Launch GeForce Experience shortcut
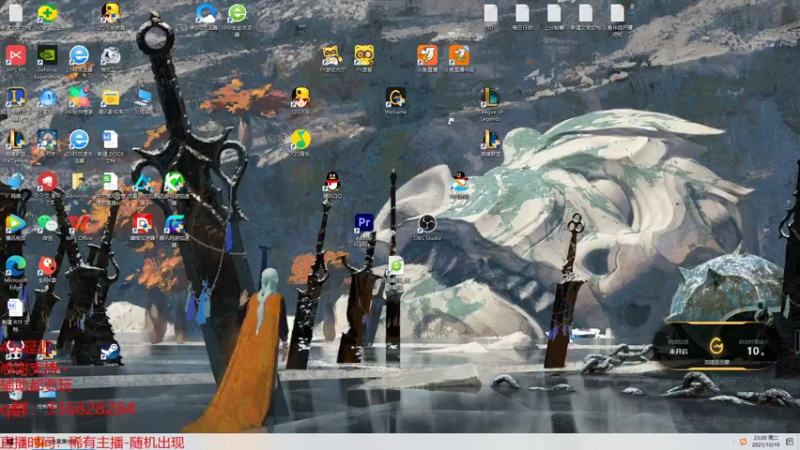Image resolution: width=800 pixels, height=450 pixels. [47, 55]
